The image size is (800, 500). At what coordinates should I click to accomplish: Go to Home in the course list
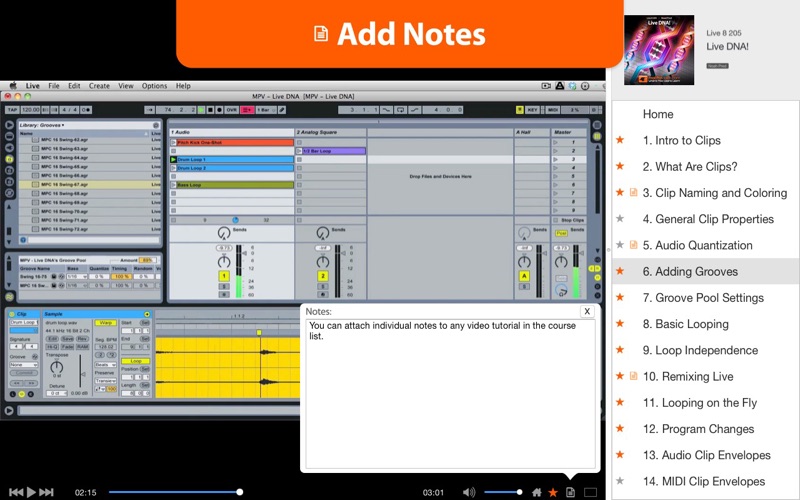click(658, 114)
